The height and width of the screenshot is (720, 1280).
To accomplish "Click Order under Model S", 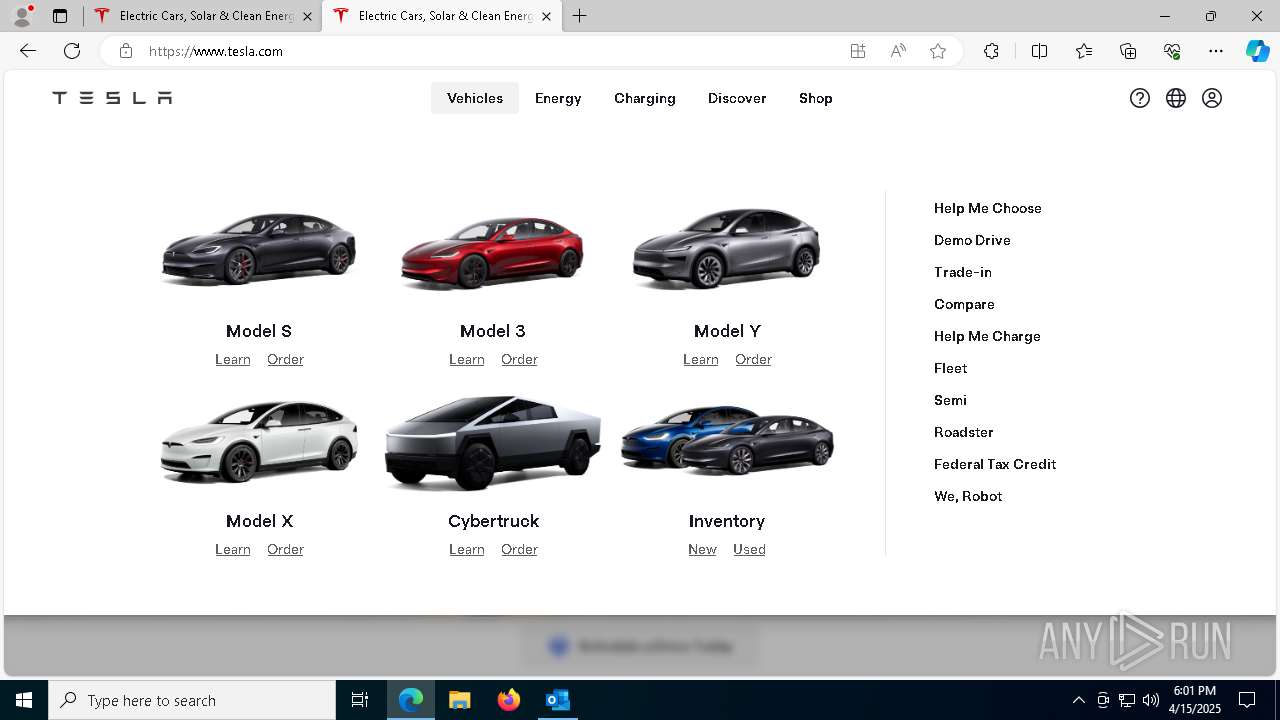I will pos(285,359).
